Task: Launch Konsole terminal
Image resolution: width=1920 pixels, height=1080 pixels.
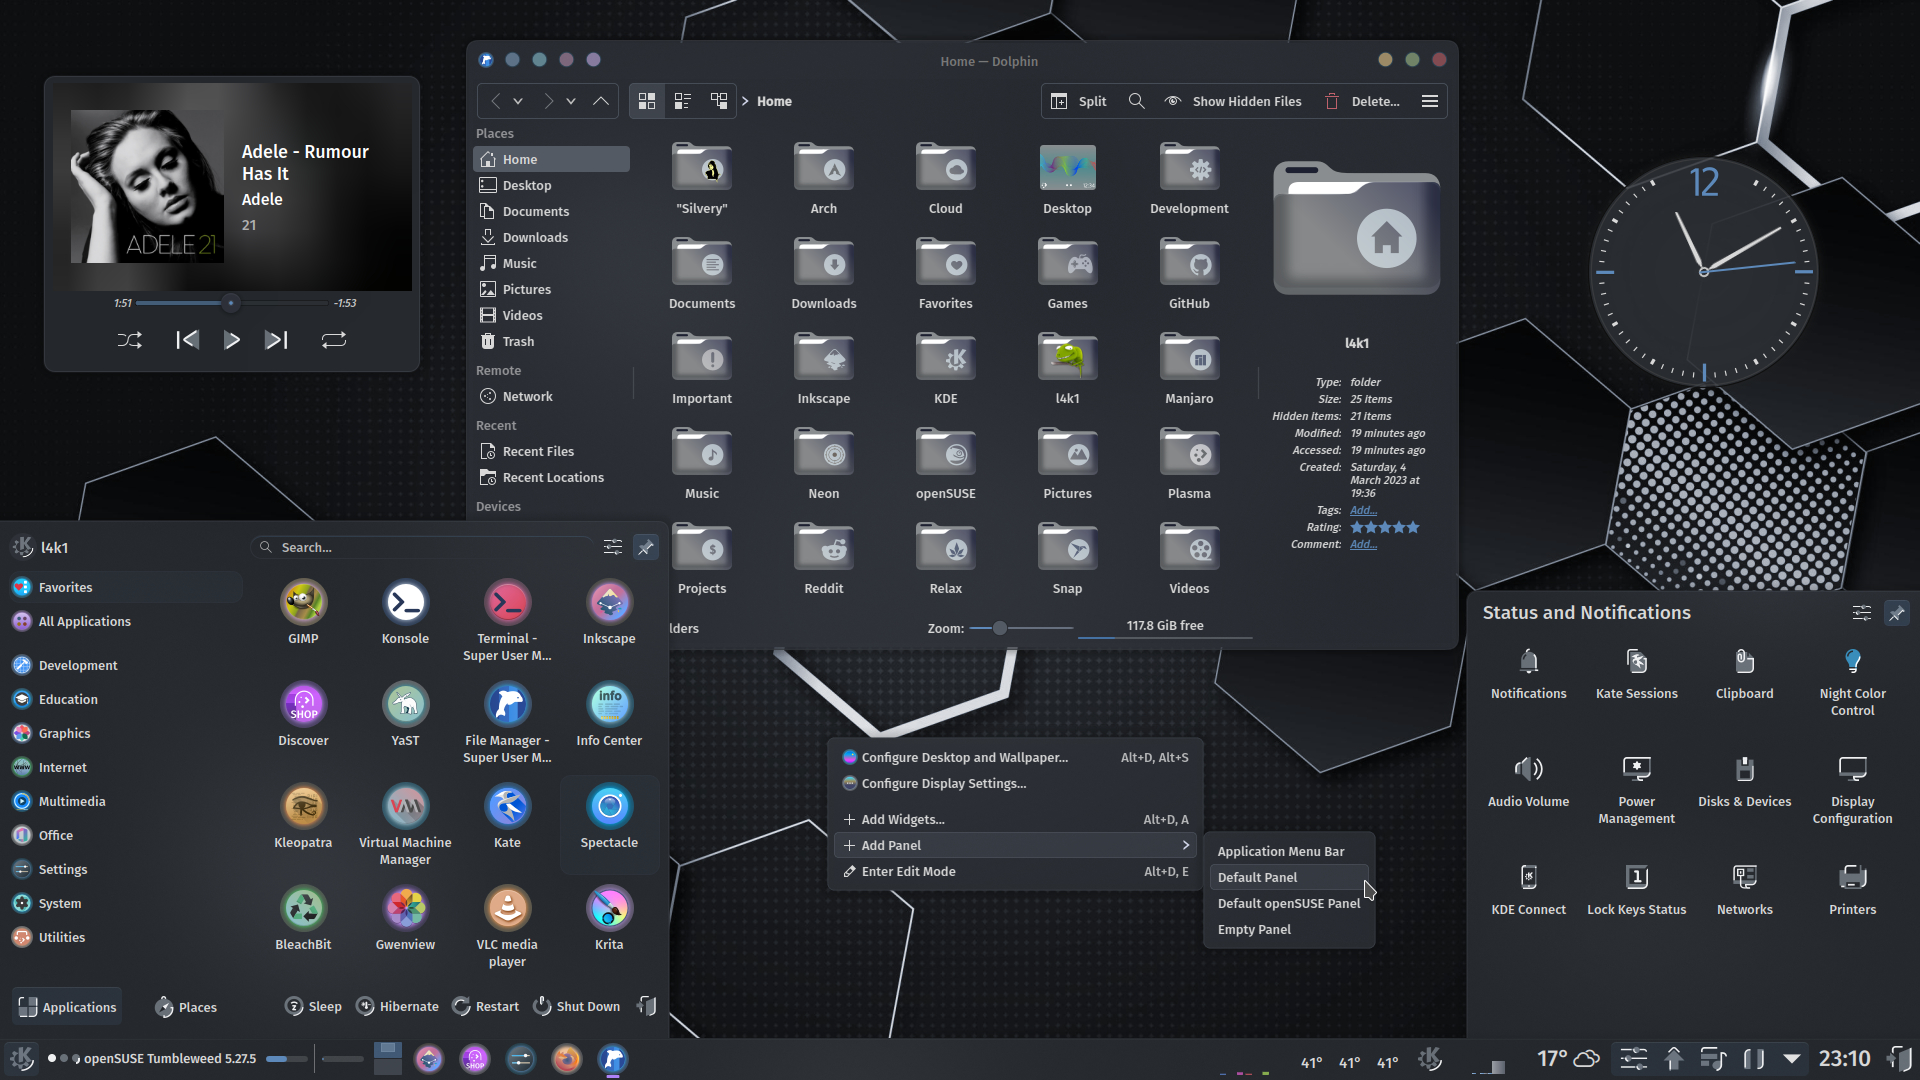Action: pyautogui.click(x=405, y=613)
